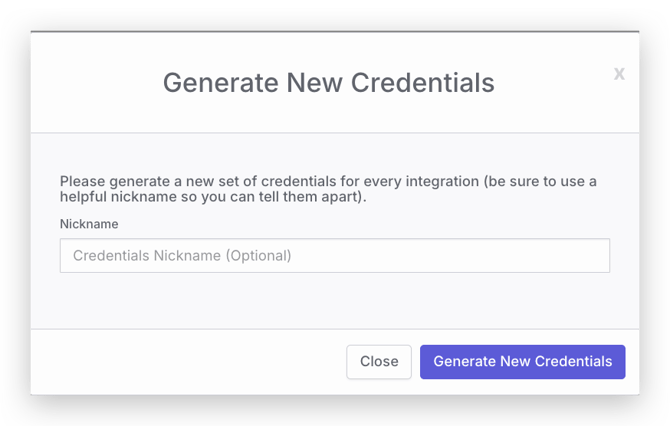The image size is (670, 426).
Task: Click the word Credentials in the heading
Action: click(423, 82)
